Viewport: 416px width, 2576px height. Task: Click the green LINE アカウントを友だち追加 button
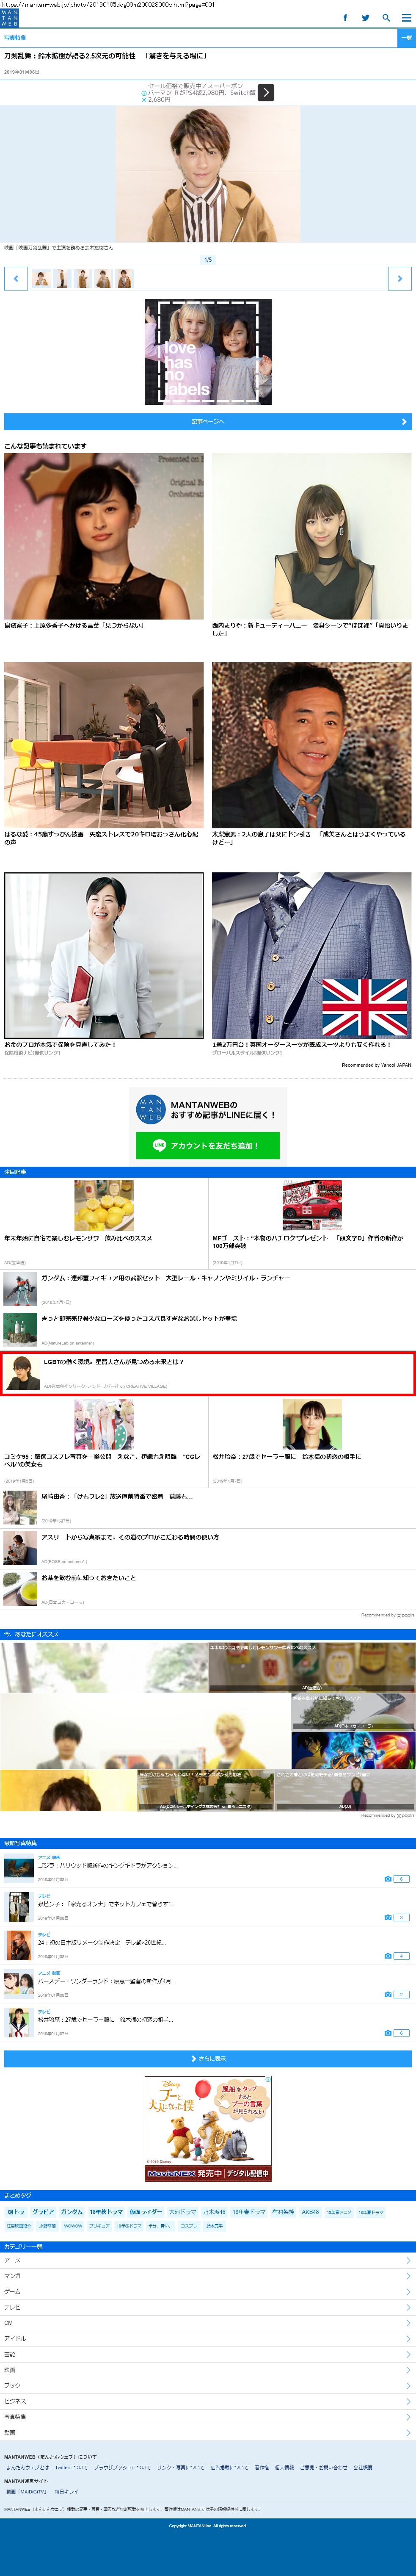click(208, 1146)
